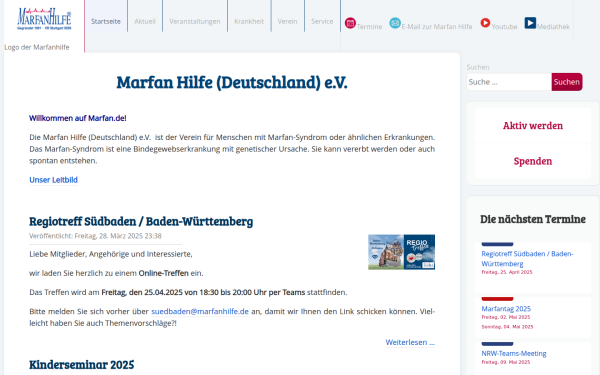Click the Freitag, 02. Mai 2025 date
This screenshot has width=600, height=375.
pyautogui.click(x=506, y=317)
